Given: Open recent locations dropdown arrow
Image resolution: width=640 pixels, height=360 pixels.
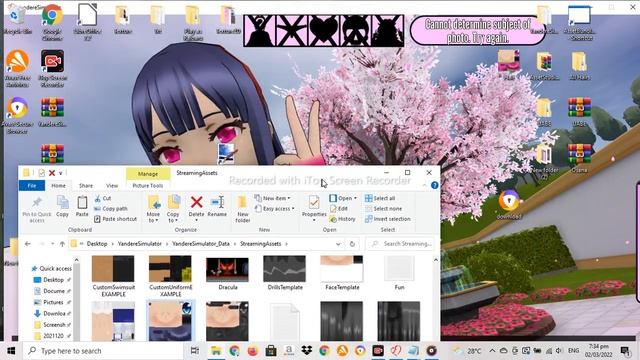Looking at the screenshot, I should click(53, 244).
